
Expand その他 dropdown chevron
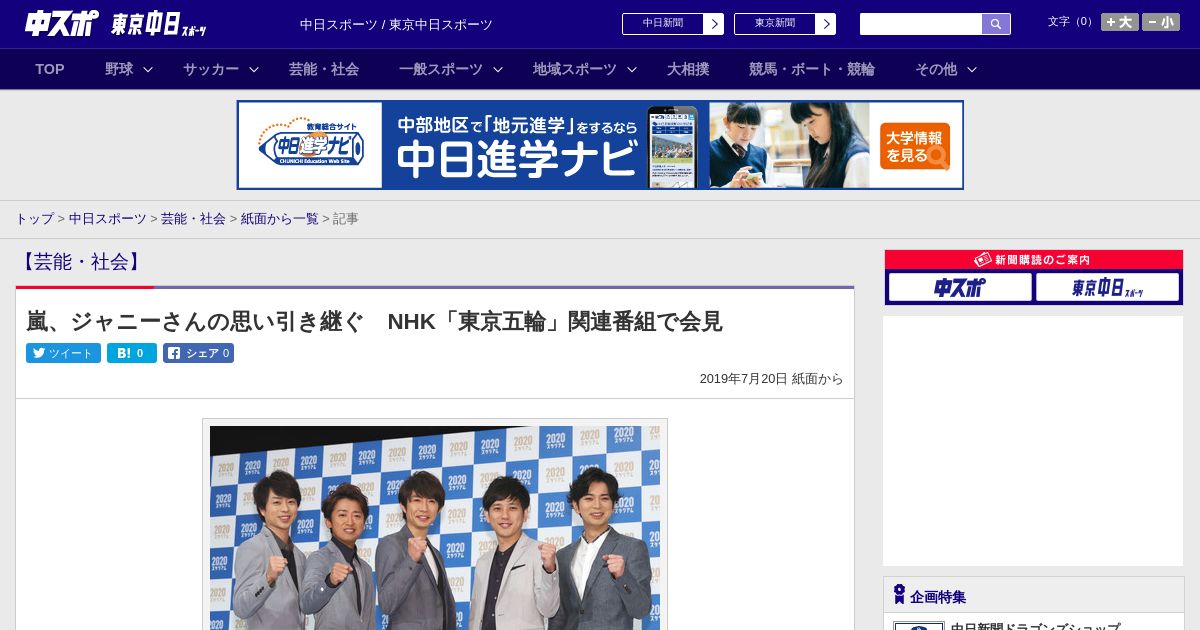[972, 69]
